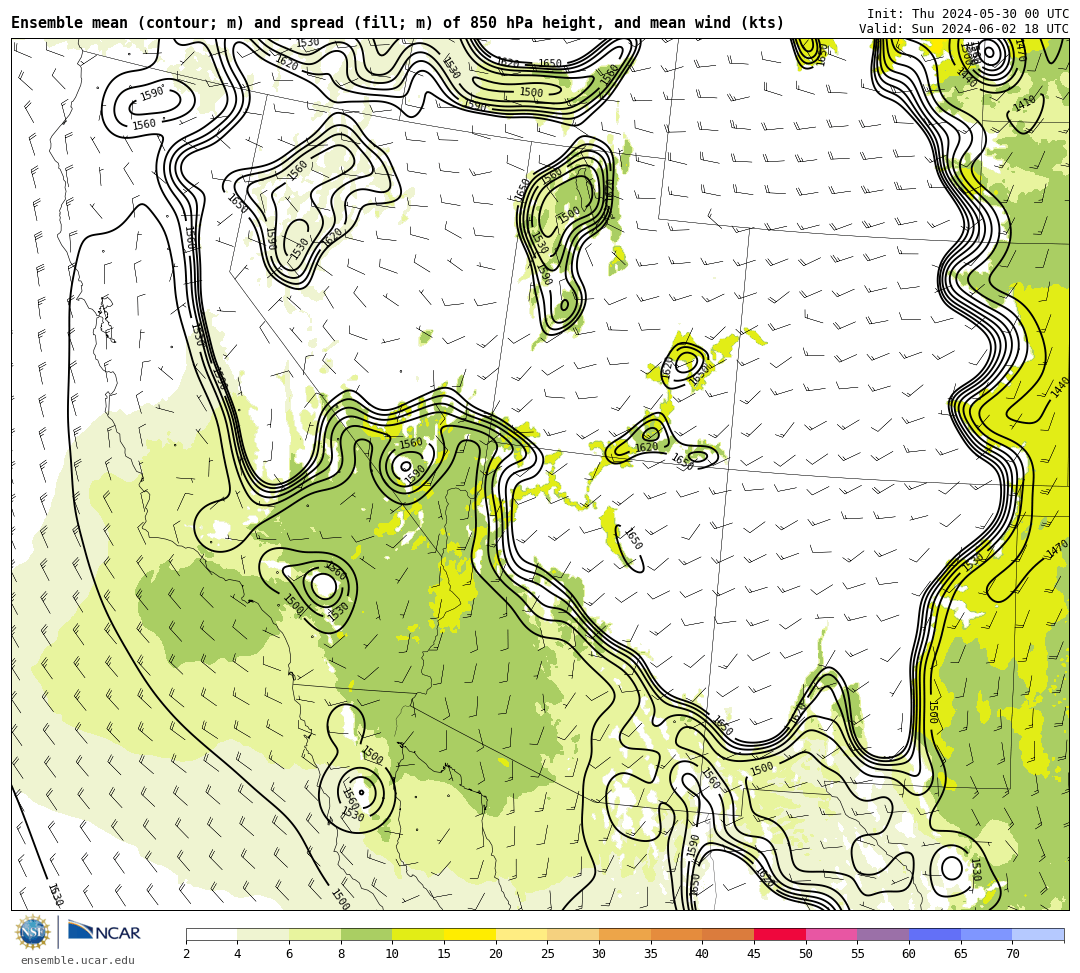Click the colorbar tick label 10
The image size is (1080, 973).
coord(393,954)
